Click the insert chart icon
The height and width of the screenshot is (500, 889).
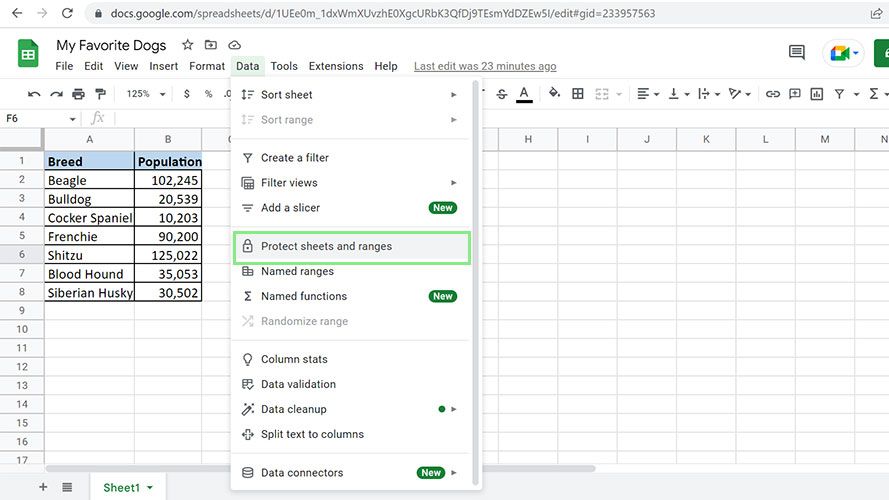[x=817, y=94]
